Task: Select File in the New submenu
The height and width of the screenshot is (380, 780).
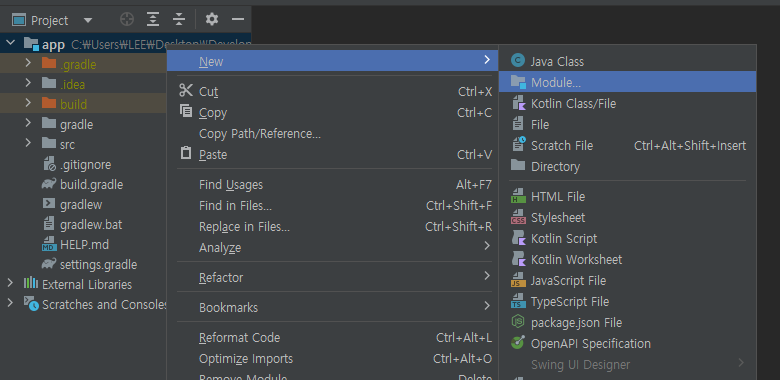Action: pos(628,124)
